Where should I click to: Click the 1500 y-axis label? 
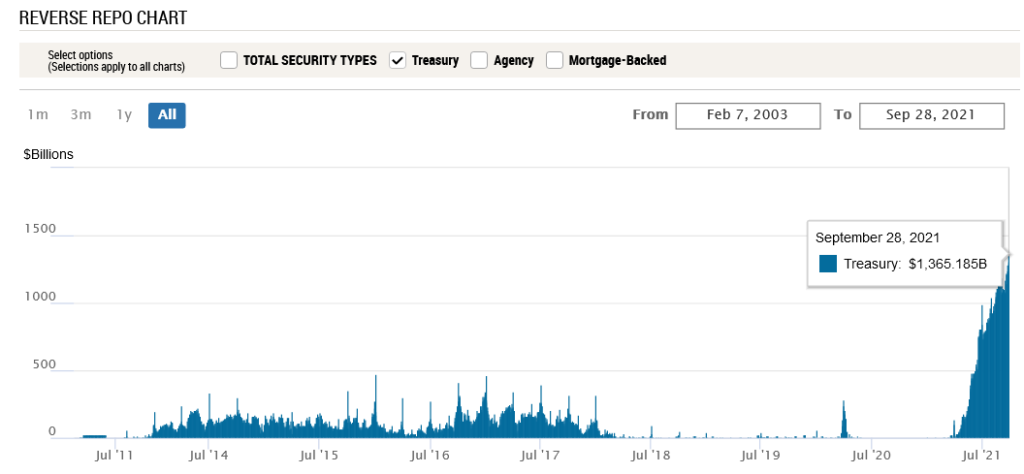(x=40, y=229)
